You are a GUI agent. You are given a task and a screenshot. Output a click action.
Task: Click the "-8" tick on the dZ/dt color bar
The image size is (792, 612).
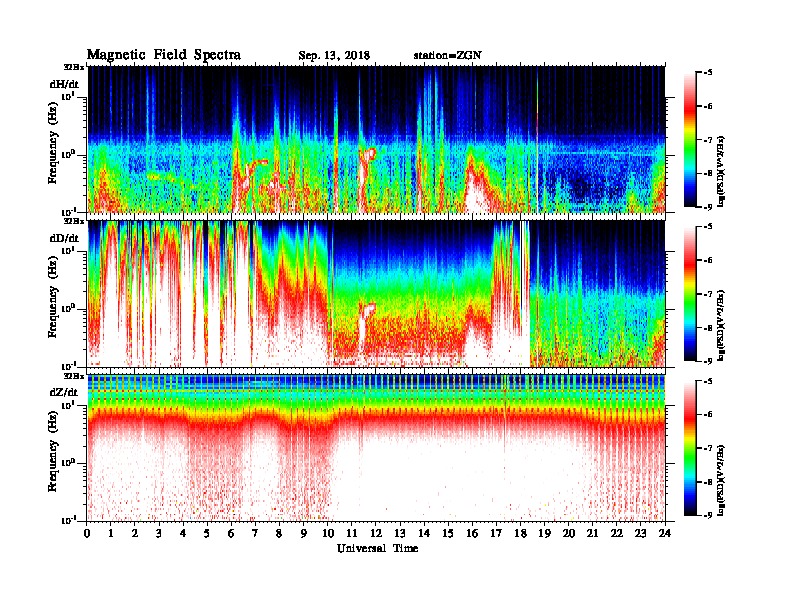[708, 482]
